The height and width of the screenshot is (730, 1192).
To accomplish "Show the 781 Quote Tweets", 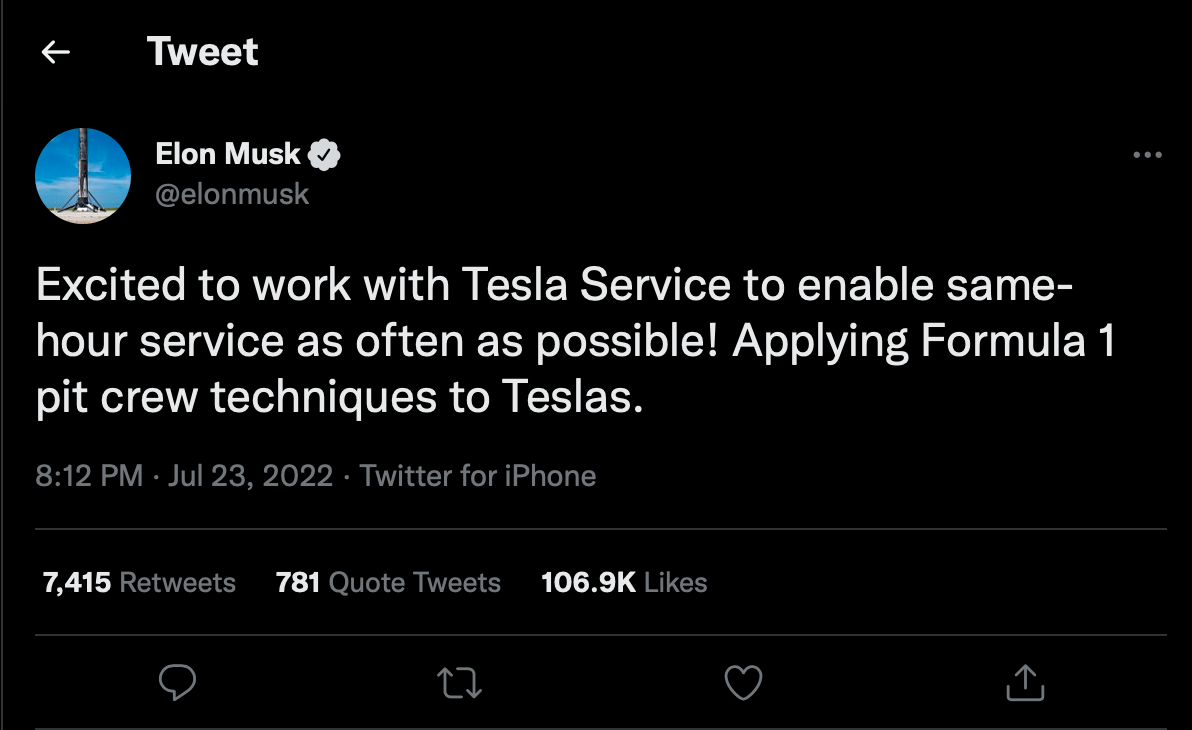I will click(388, 583).
